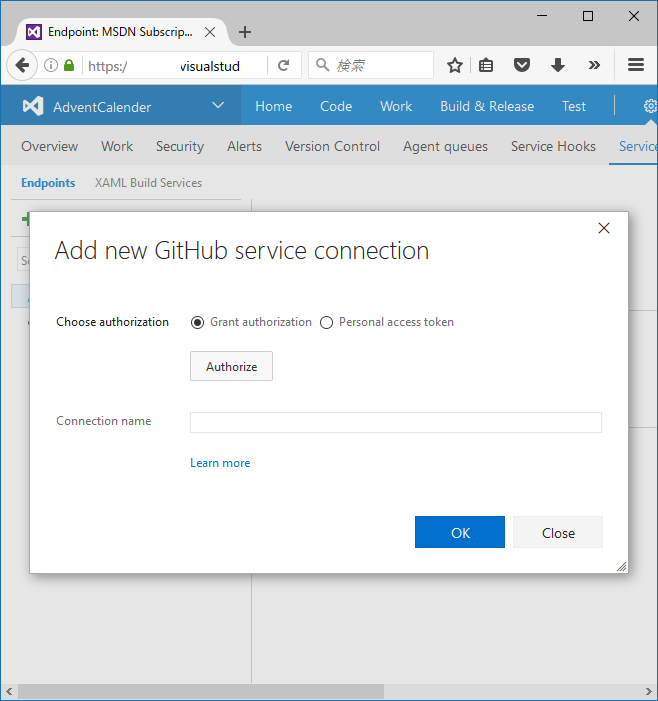Click the Firefox back arrow button

[x=22, y=66]
